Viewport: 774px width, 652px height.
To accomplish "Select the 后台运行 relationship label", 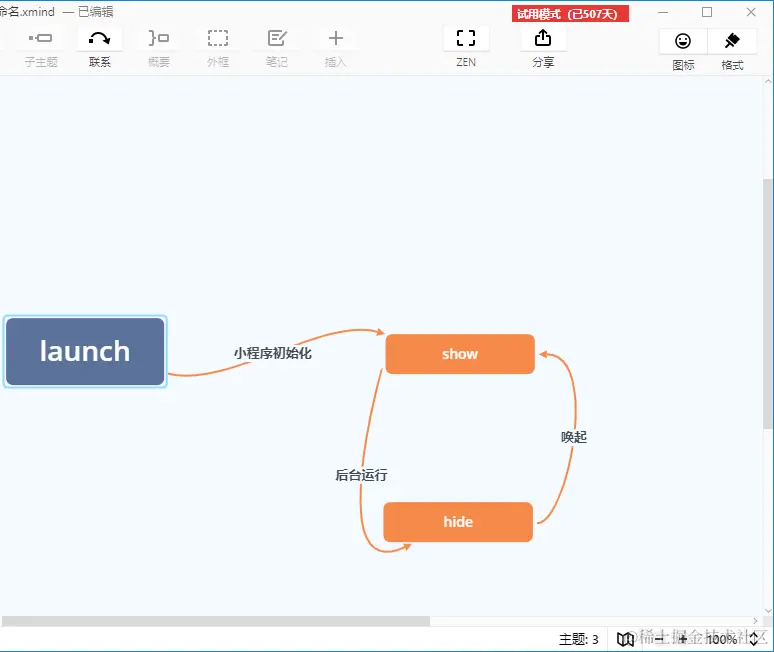I will (x=361, y=475).
